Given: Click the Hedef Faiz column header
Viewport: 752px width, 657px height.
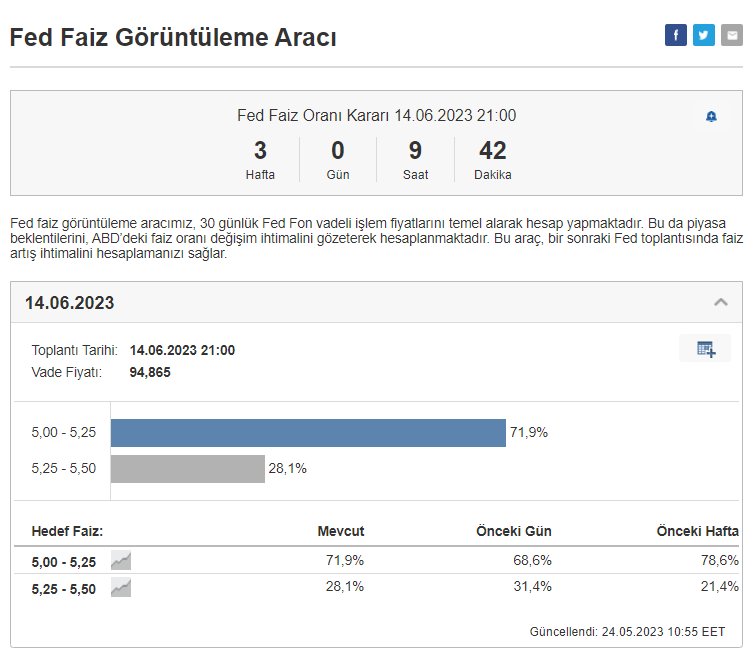Looking at the screenshot, I should click(67, 531).
